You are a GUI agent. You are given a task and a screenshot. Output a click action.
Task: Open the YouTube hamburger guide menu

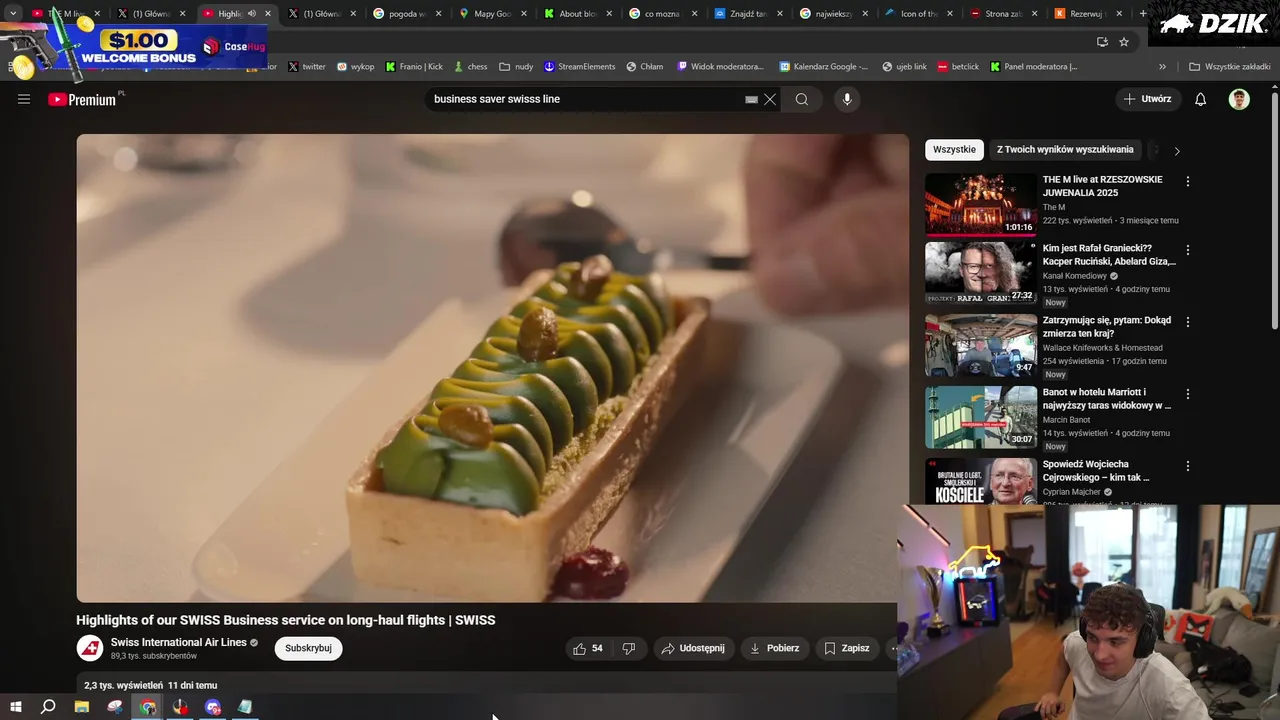24,99
